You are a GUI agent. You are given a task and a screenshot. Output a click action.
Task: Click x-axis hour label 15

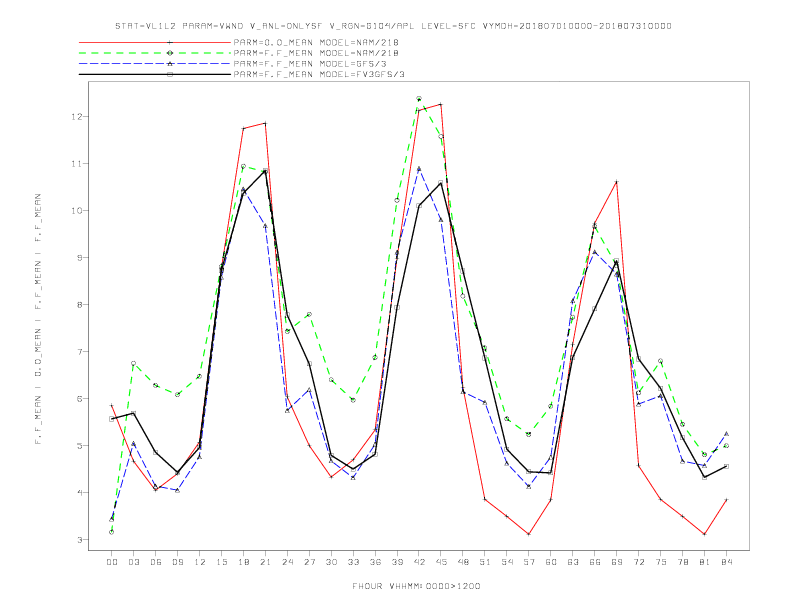221,562
